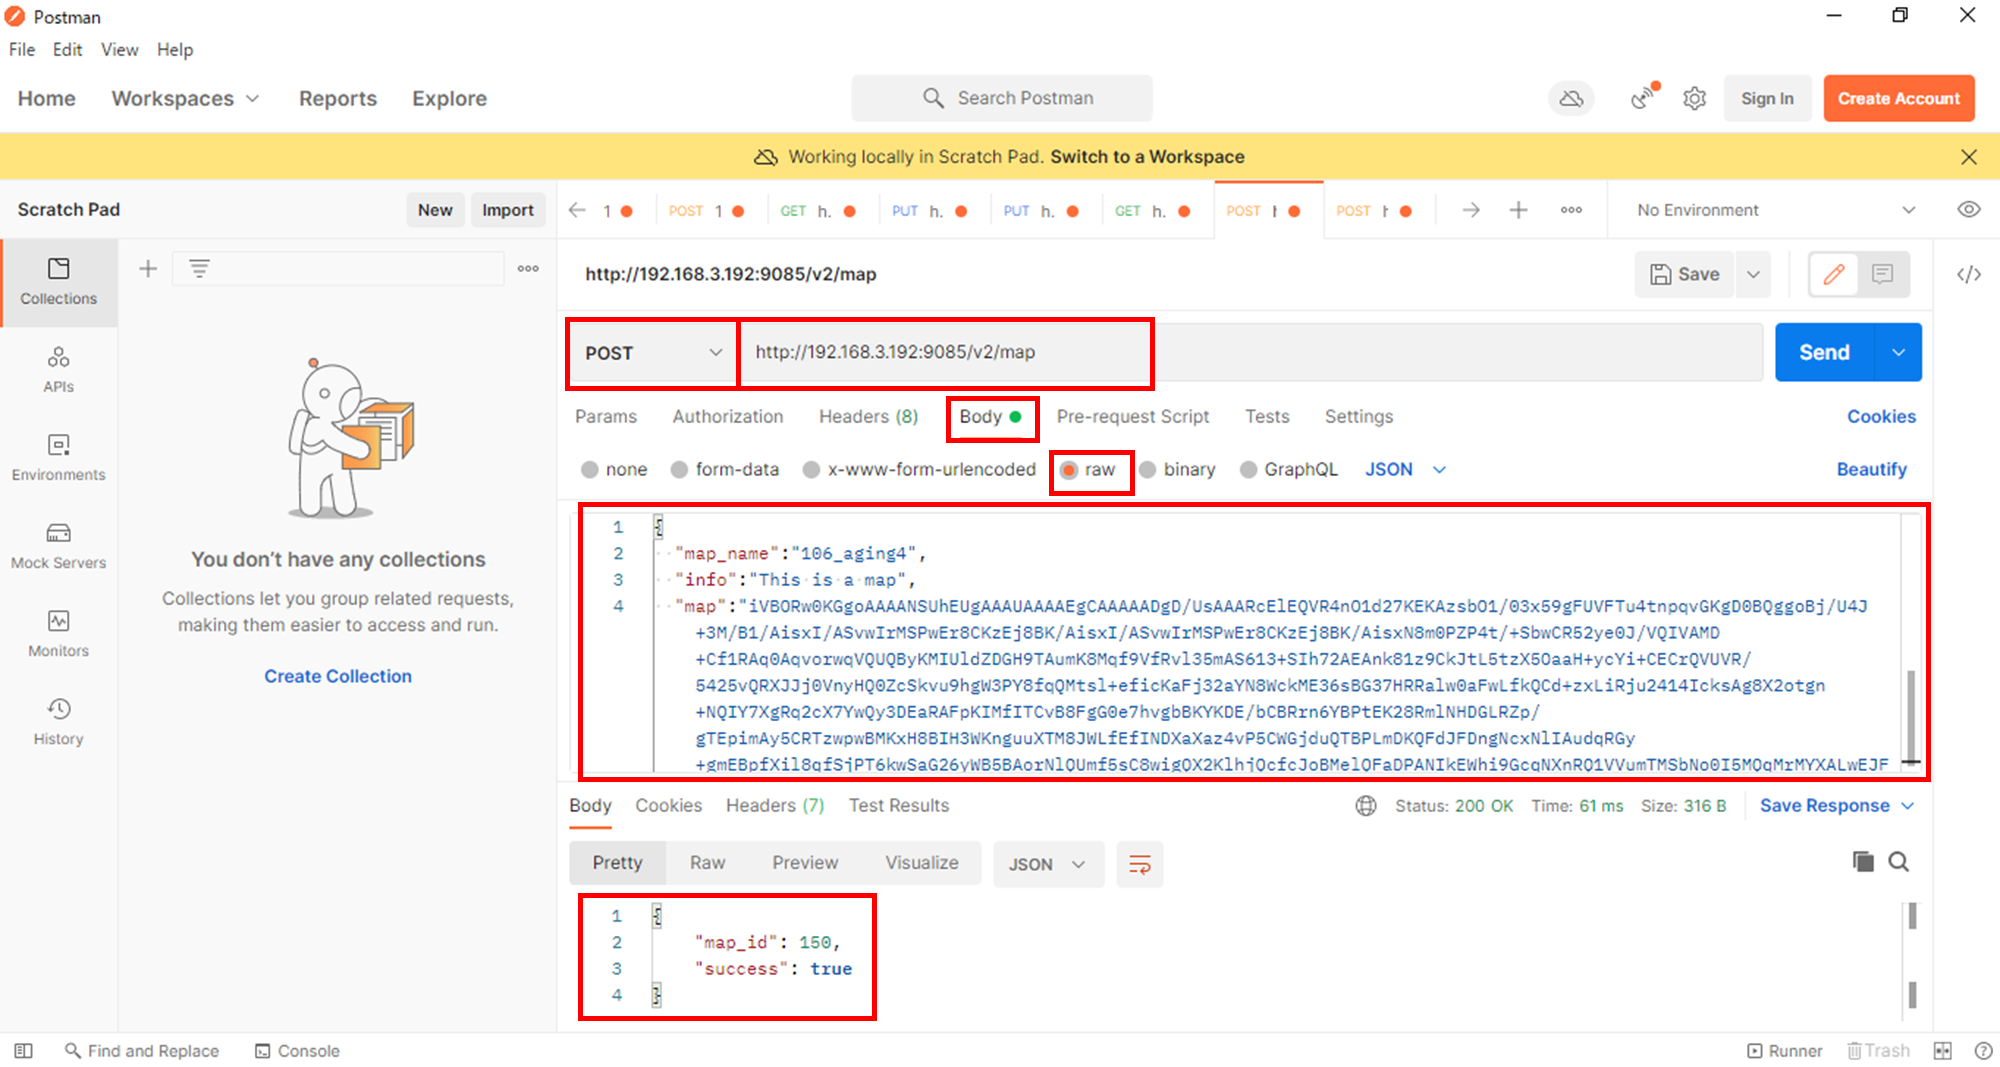
Task: Open the Mock Servers sidebar panel
Action: point(58,546)
